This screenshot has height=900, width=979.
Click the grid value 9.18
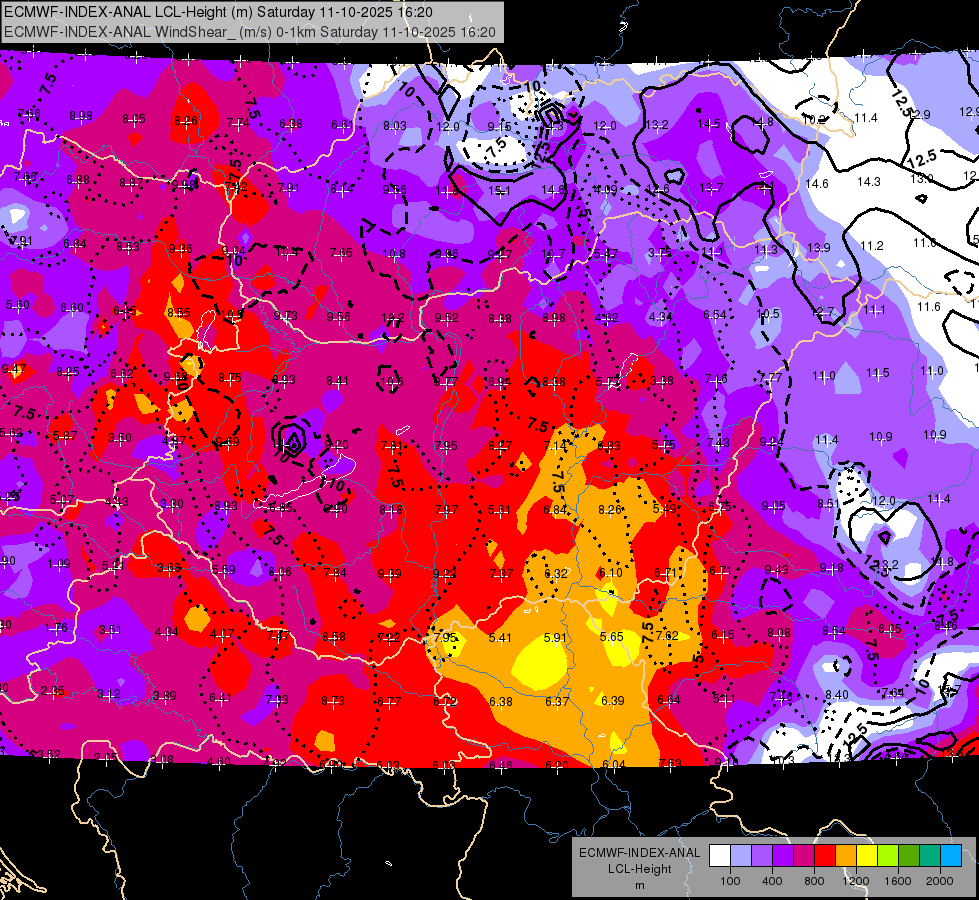(832, 568)
